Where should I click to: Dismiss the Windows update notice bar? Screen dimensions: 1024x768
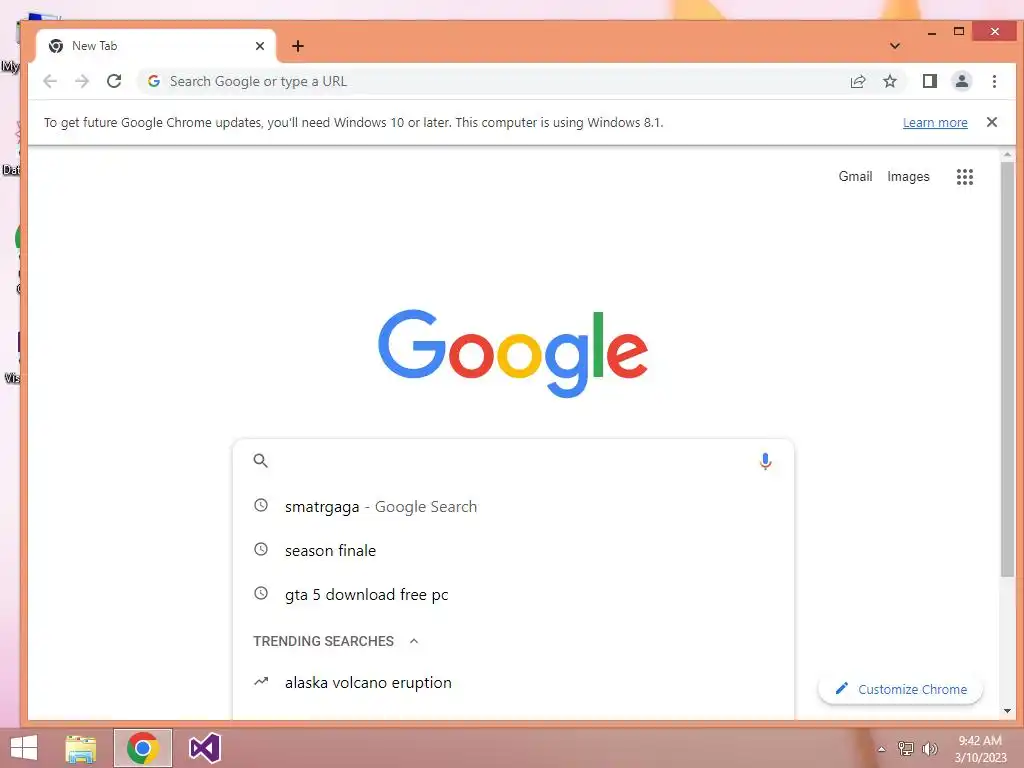[991, 122]
